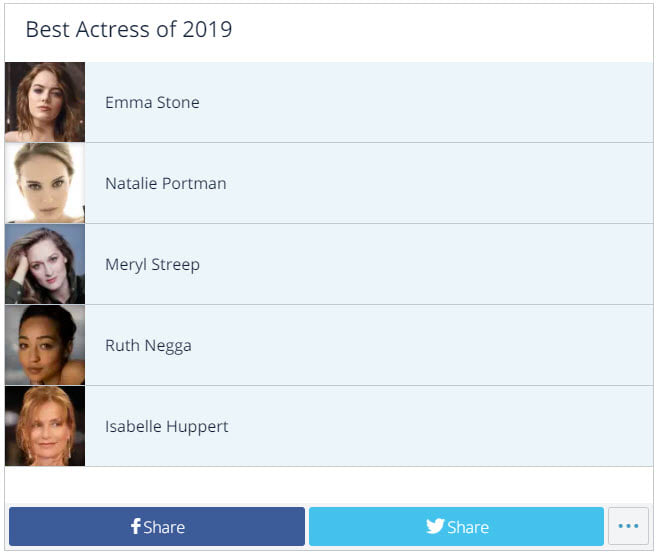Share the poll on Twitter
This screenshot has width=657, height=552.
point(456,526)
